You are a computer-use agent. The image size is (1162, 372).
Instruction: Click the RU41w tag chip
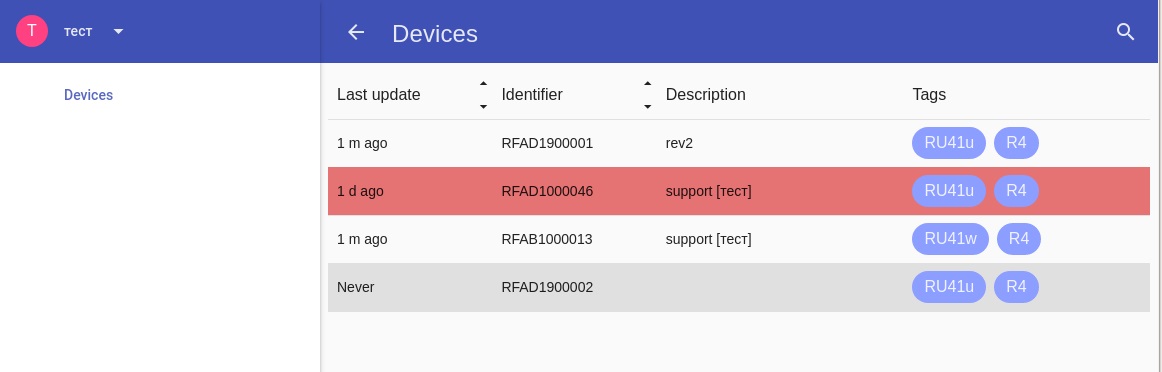(950, 239)
